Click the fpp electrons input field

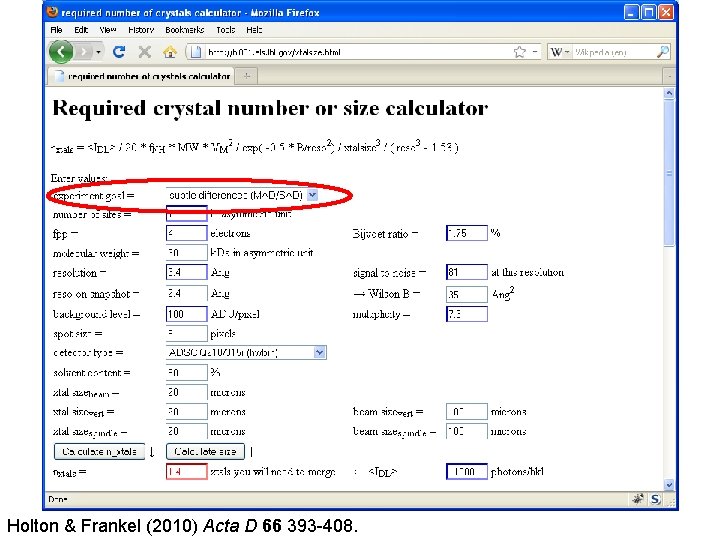click(x=186, y=233)
